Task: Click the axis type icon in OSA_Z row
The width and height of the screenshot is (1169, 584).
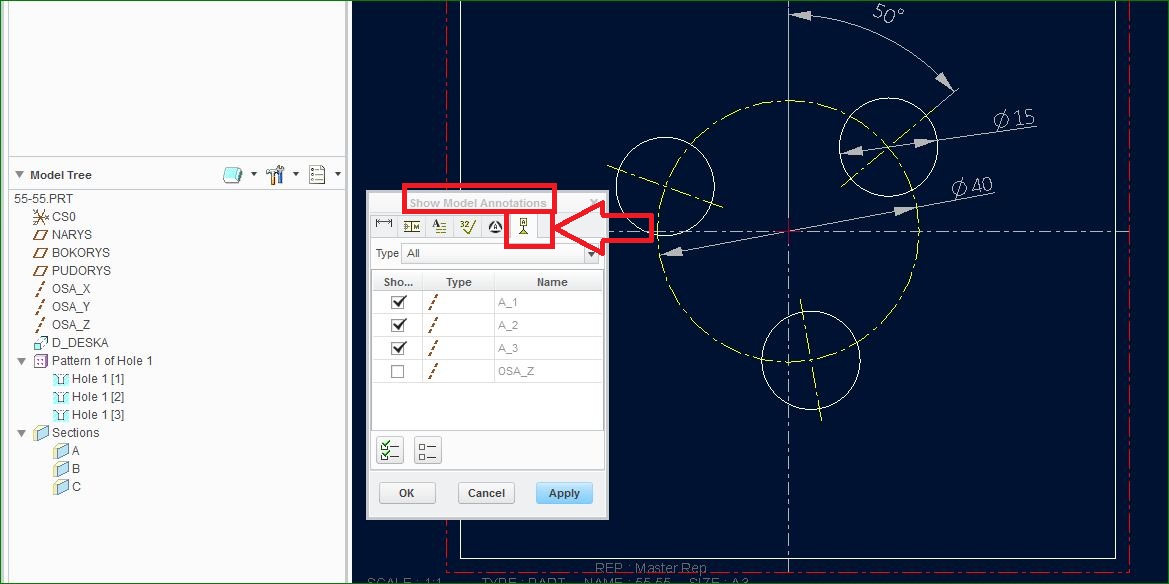Action: [x=433, y=371]
